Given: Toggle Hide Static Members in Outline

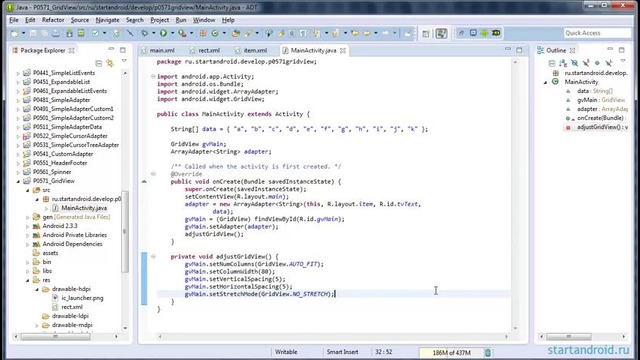Looking at the screenshot, I should click(x=586, y=63).
